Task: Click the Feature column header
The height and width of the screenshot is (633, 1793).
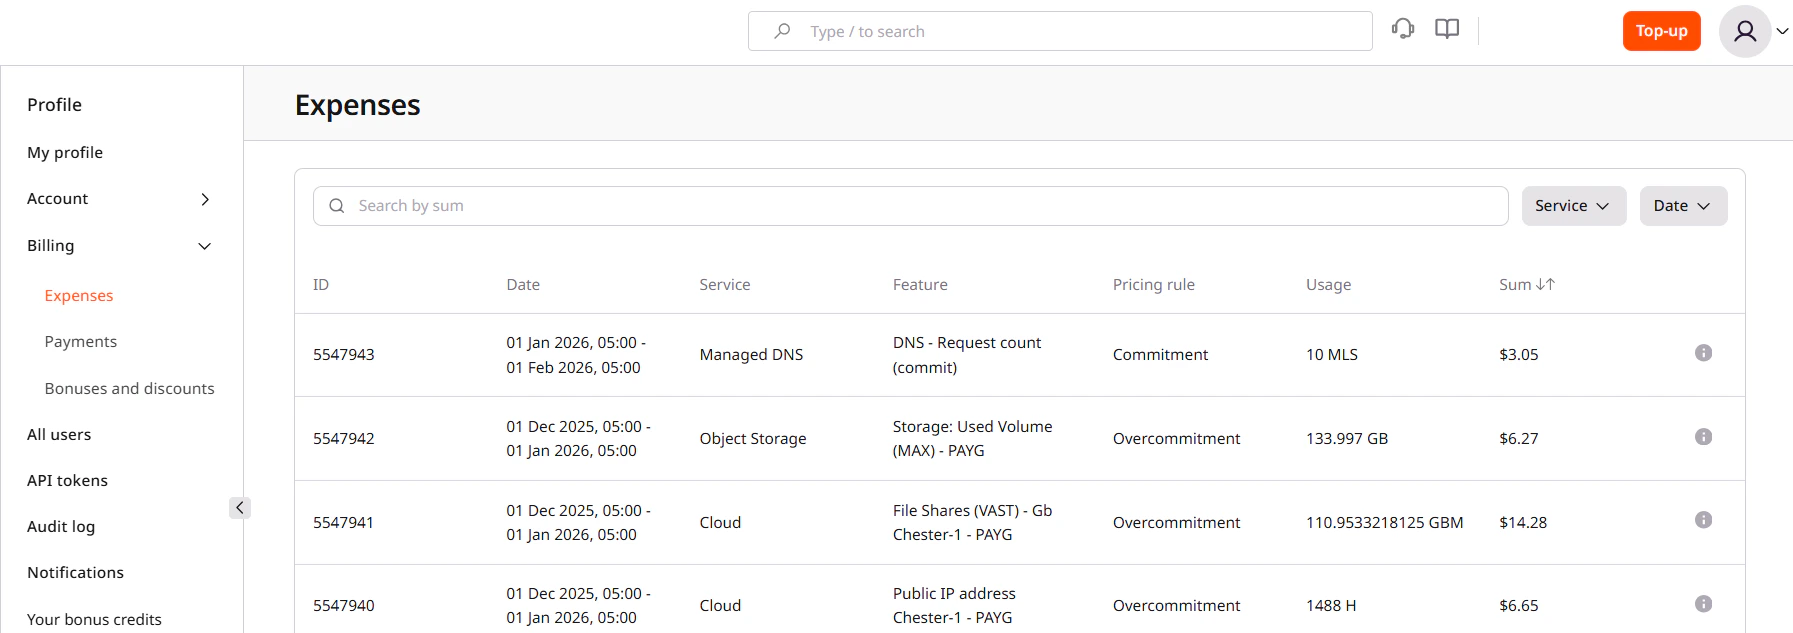Action: point(920,284)
